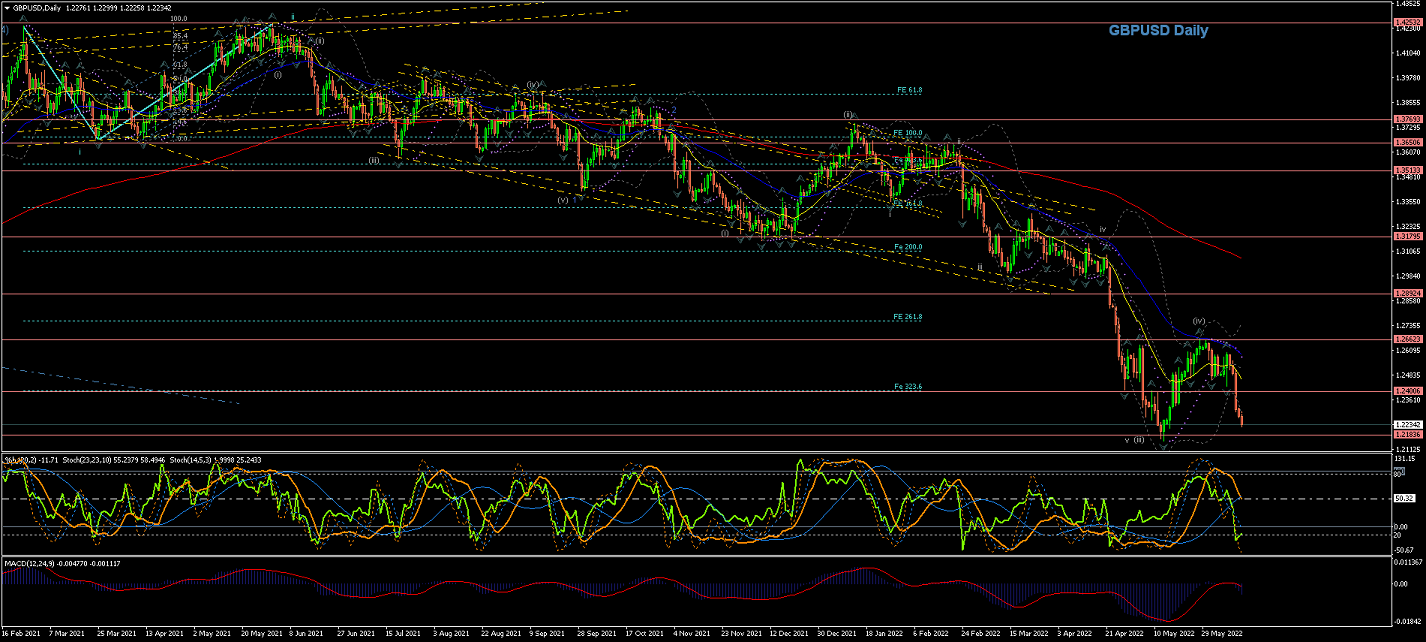Click the 0.011367 MACD scale value
1426x642 pixels.
click(1408, 564)
